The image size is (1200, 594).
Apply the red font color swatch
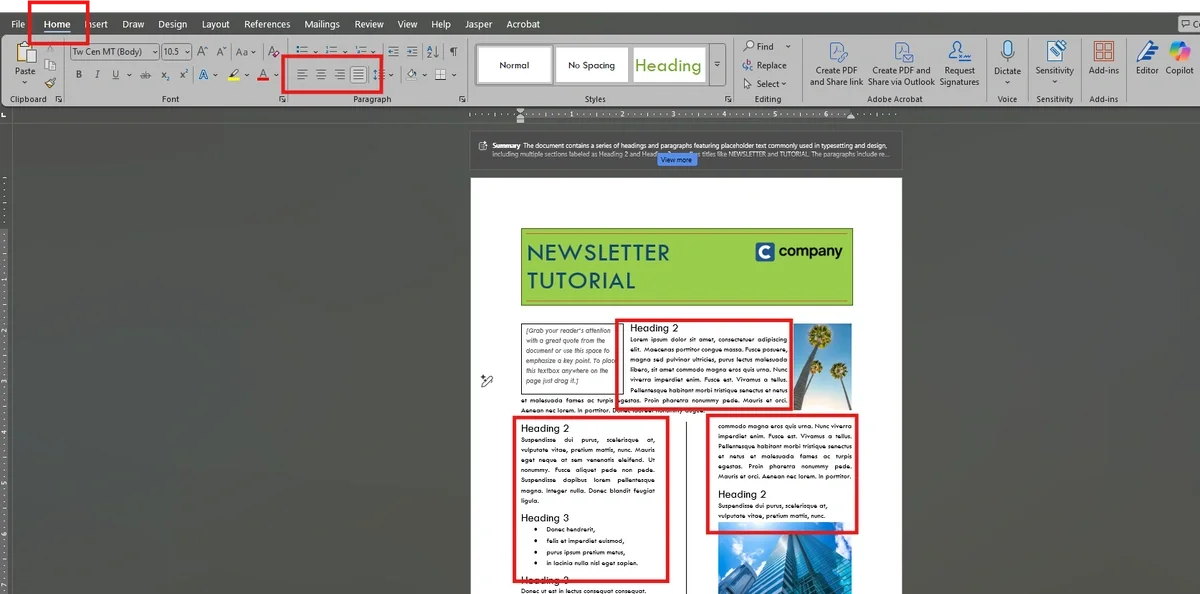[x=263, y=75]
